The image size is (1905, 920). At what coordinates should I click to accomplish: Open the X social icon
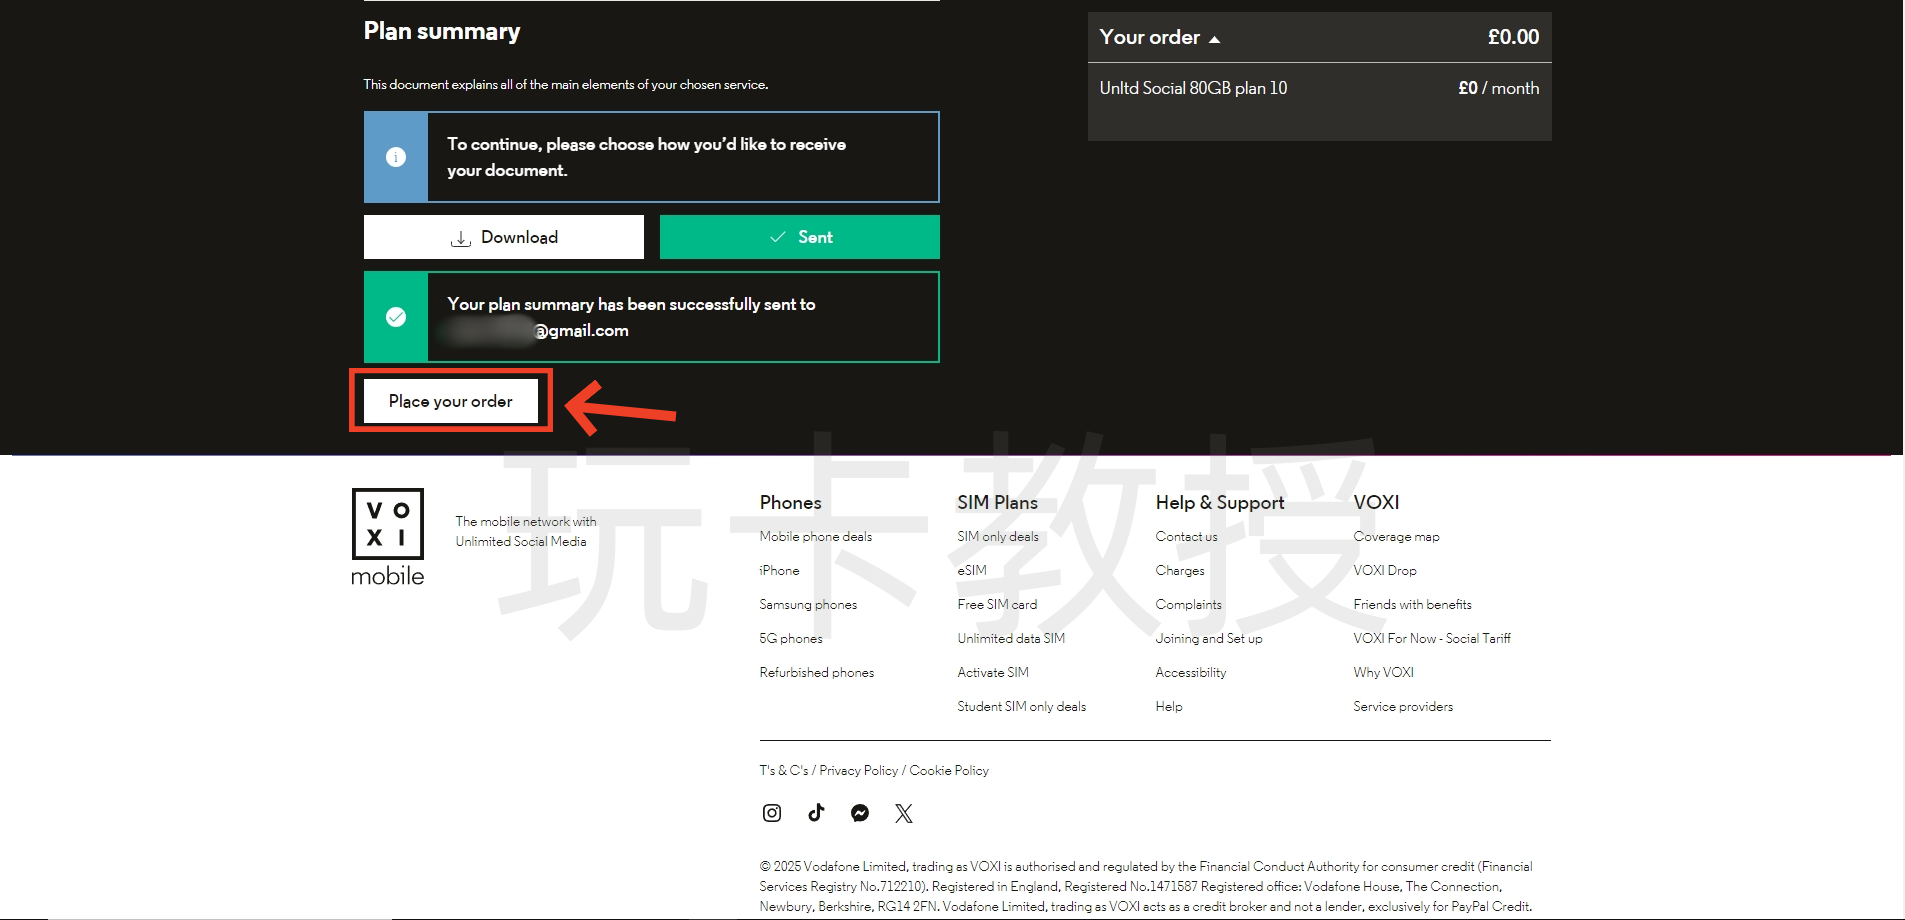point(904,813)
